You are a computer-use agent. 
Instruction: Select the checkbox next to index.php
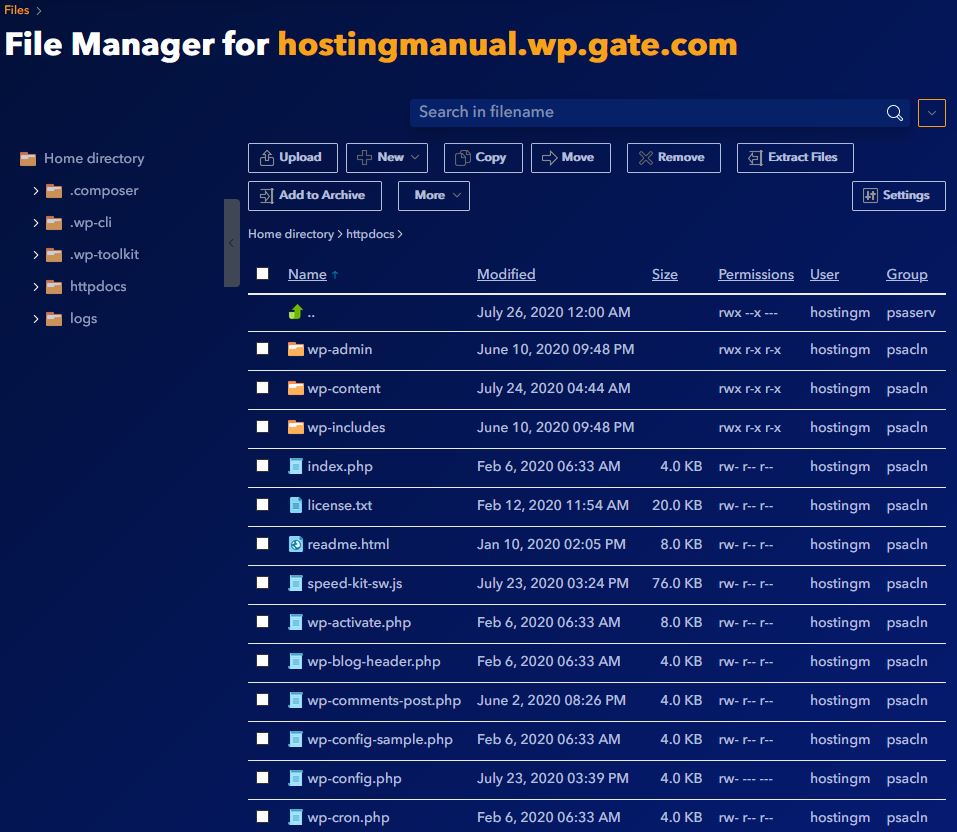tap(262, 466)
